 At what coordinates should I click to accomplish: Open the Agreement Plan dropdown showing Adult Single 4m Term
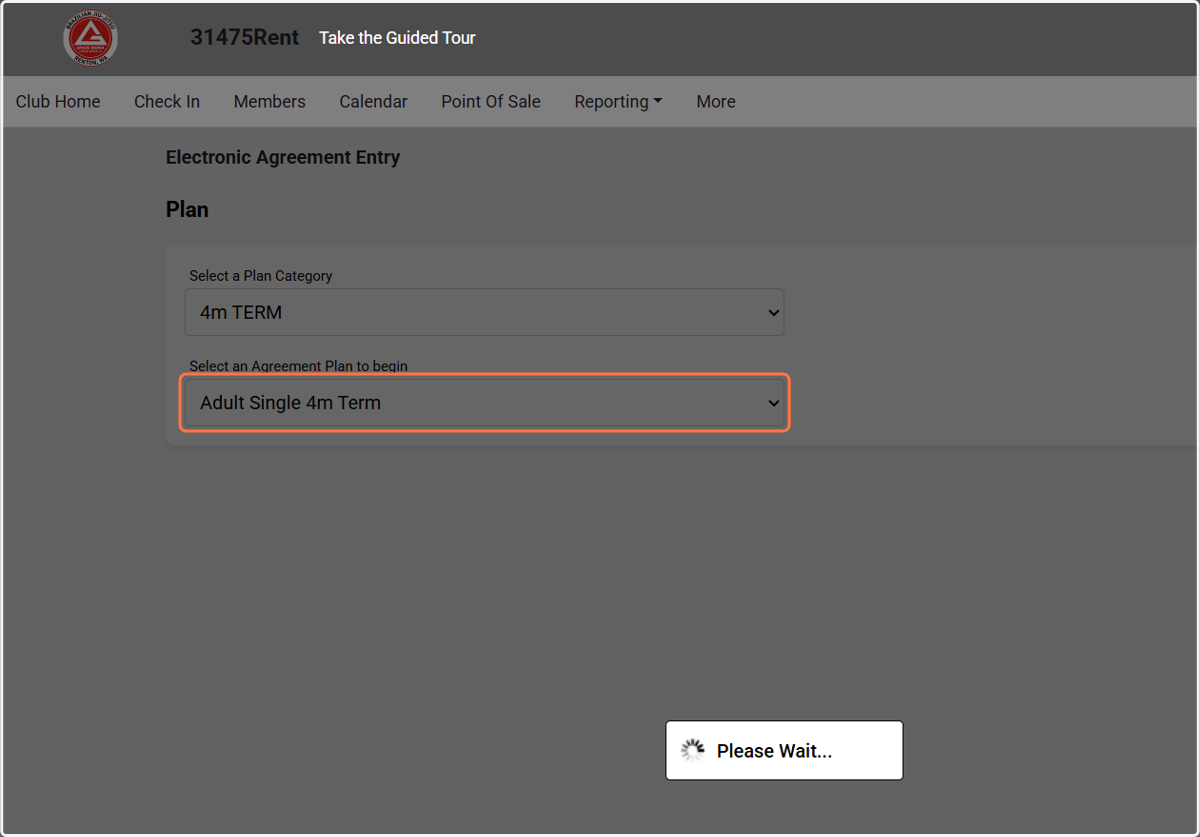point(485,403)
